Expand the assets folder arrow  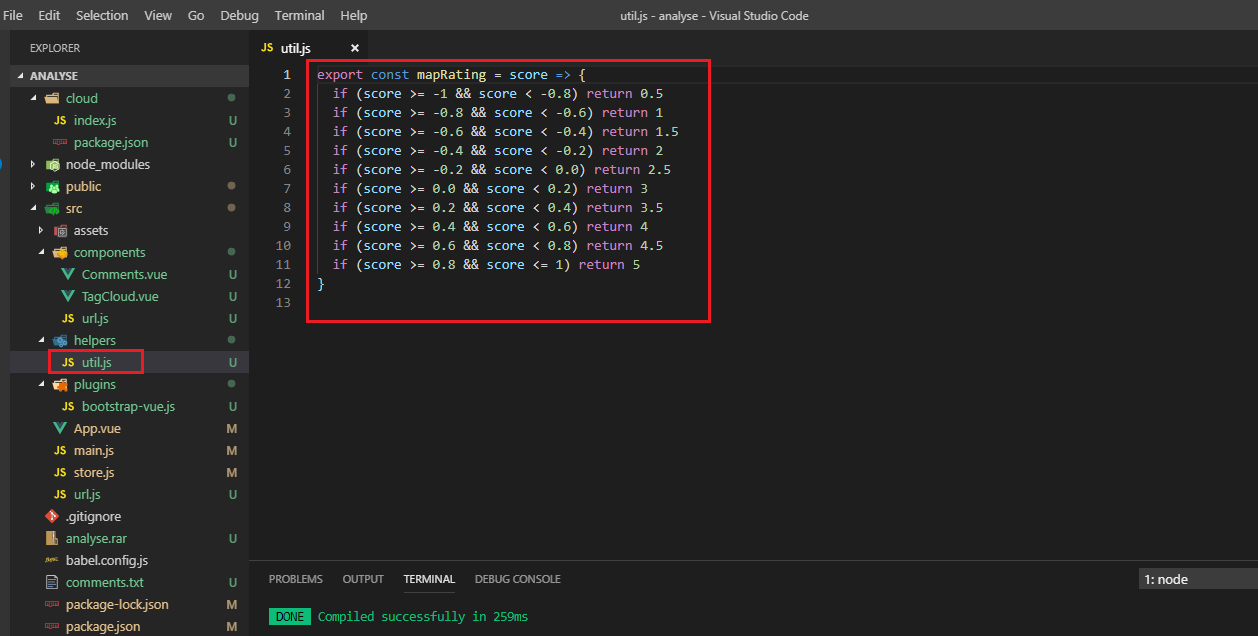click(41, 230)
